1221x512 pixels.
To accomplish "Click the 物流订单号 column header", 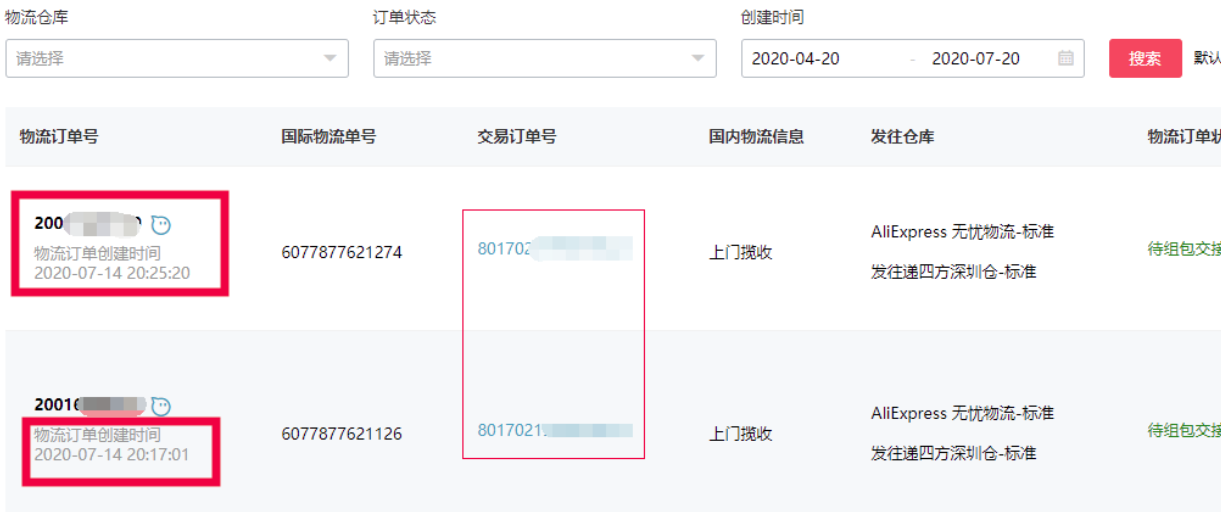I will 59,137.
